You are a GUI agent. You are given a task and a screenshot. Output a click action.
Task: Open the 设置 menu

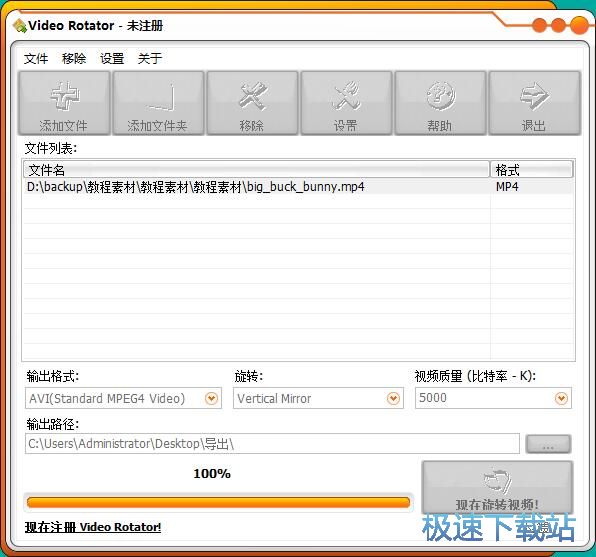tap(112, 59)
